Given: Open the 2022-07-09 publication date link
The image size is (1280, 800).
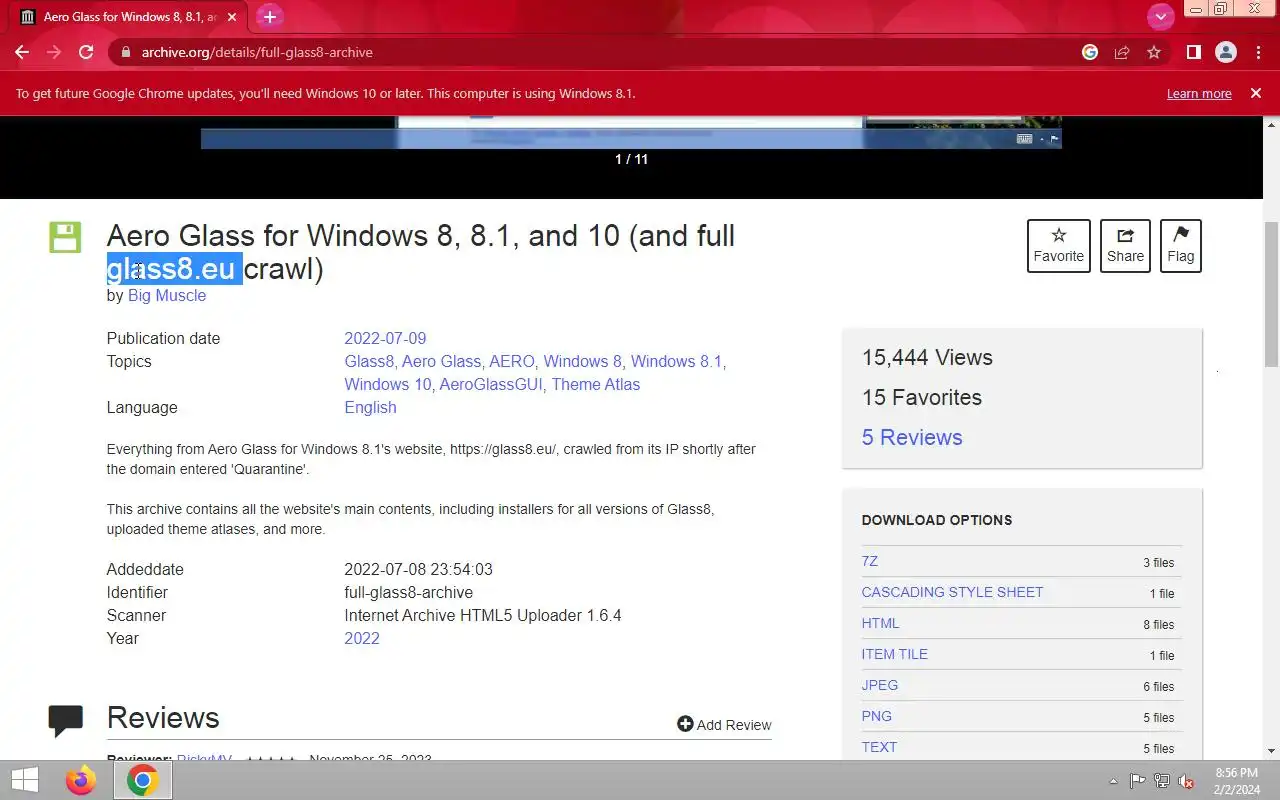Looking at the screenshot, I should (385, 338).
